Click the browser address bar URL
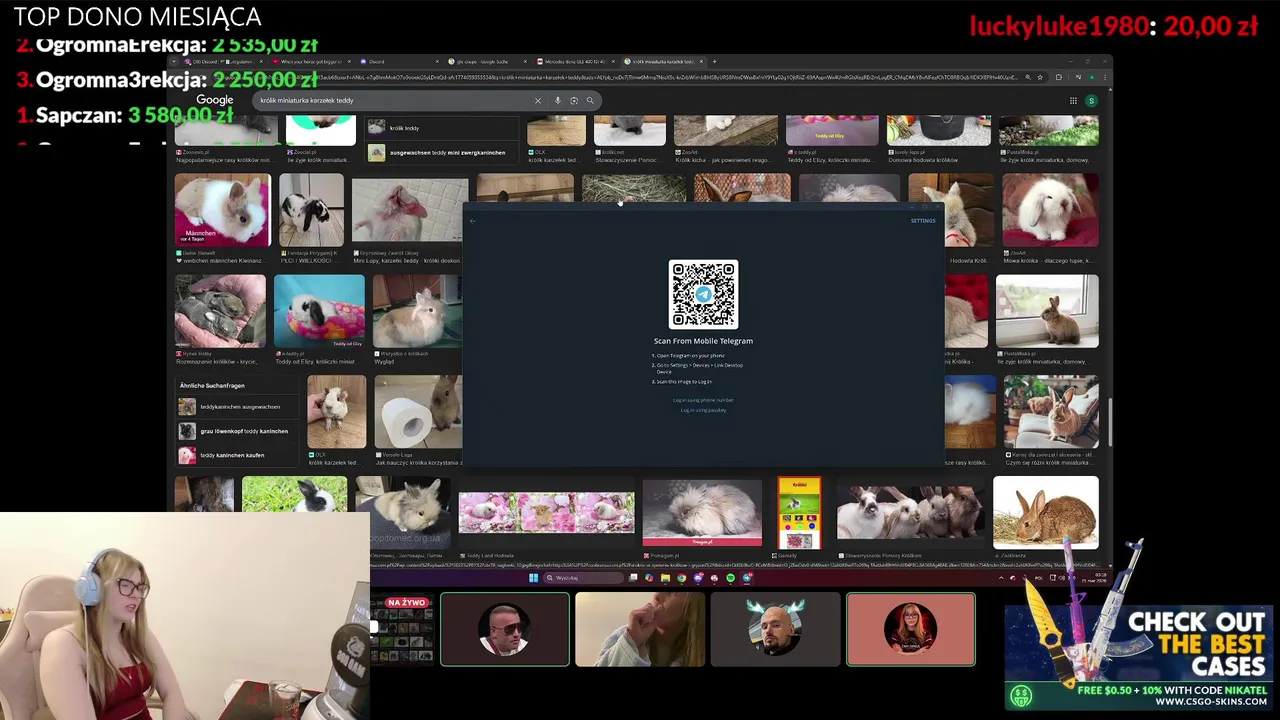Screen dimensions: 1280x720 [x=620, y=77]
